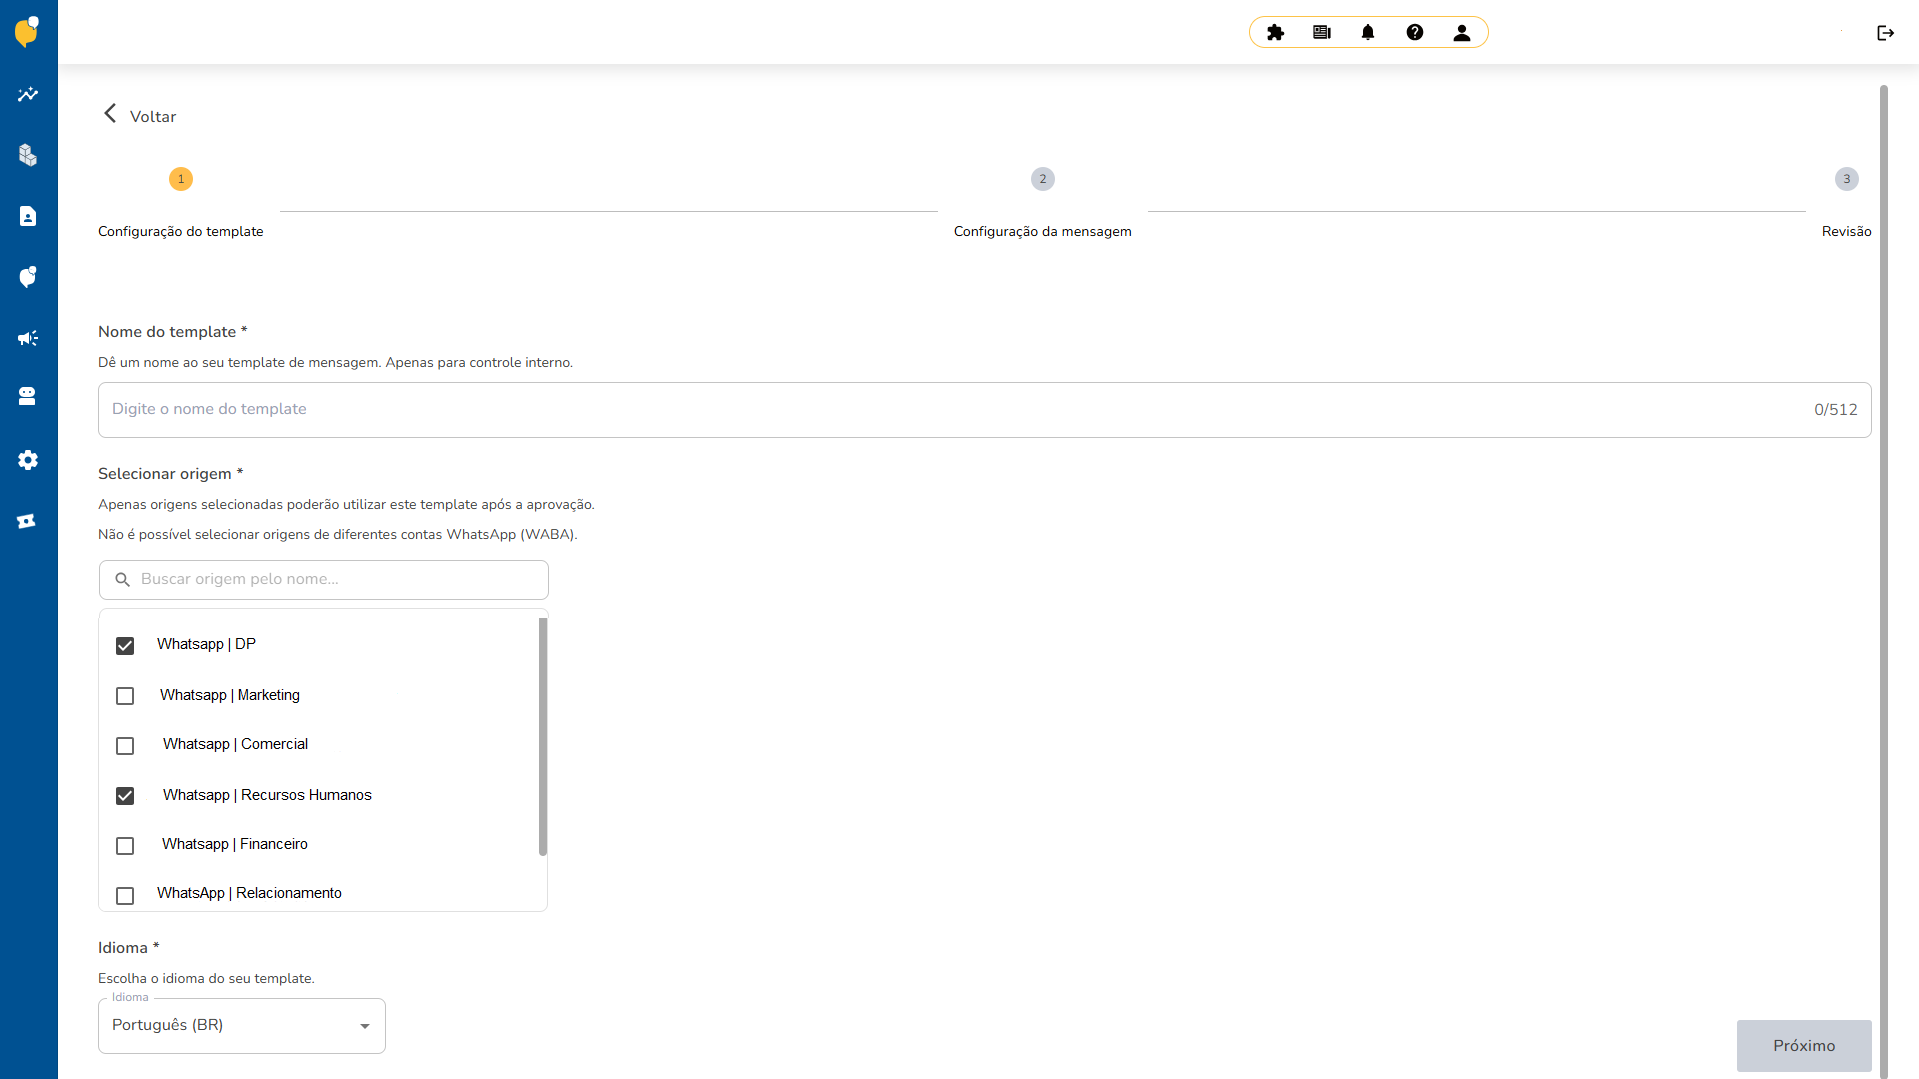Focus the template name input field

click(984, 410)
